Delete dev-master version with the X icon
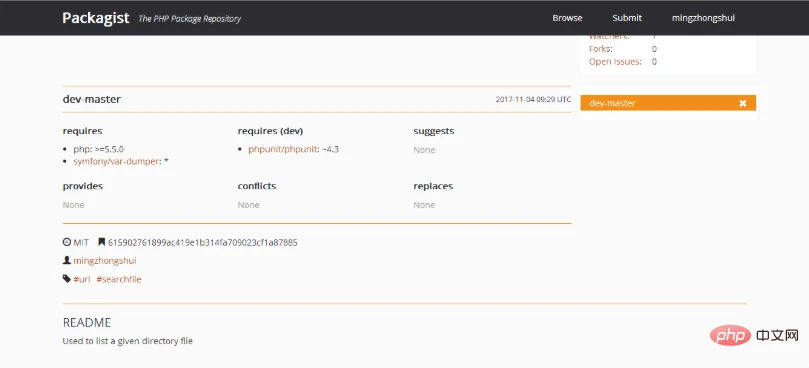The height and width of the screenshot is (368, 809). (742, 103)
